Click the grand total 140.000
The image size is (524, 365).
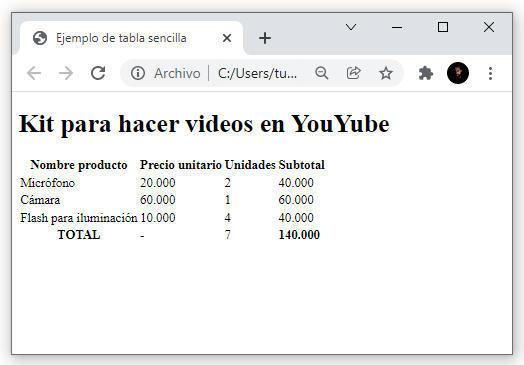(299, 235)
